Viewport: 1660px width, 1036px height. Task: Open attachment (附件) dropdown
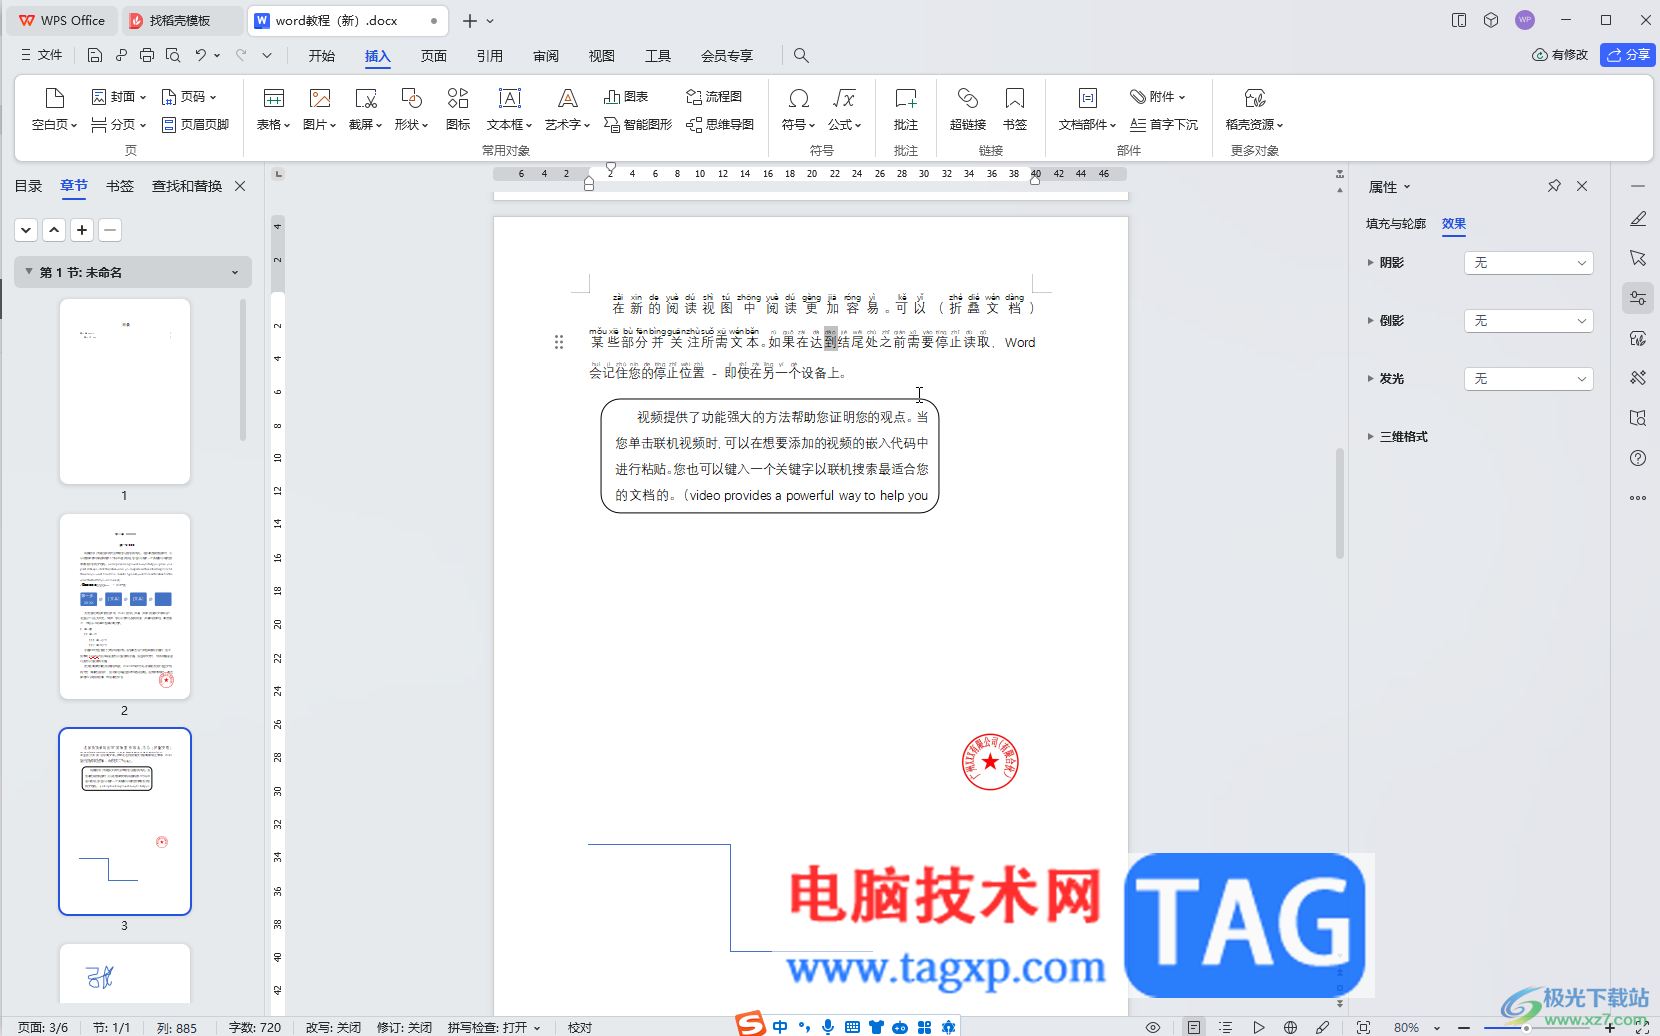tap(1158, 97)
